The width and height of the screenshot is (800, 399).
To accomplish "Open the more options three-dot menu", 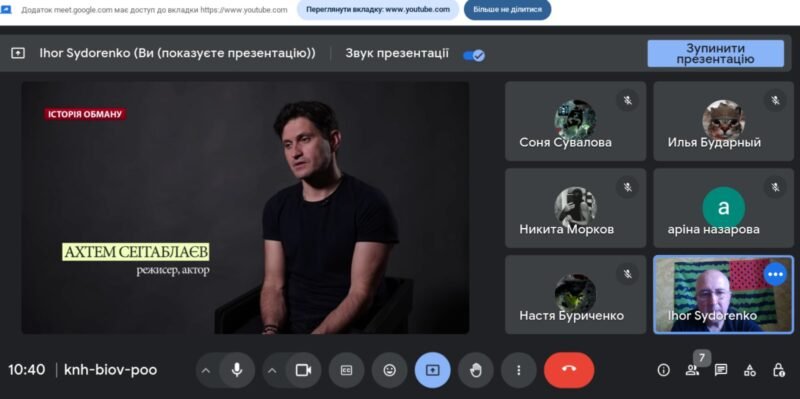I will tap(518, 370).
